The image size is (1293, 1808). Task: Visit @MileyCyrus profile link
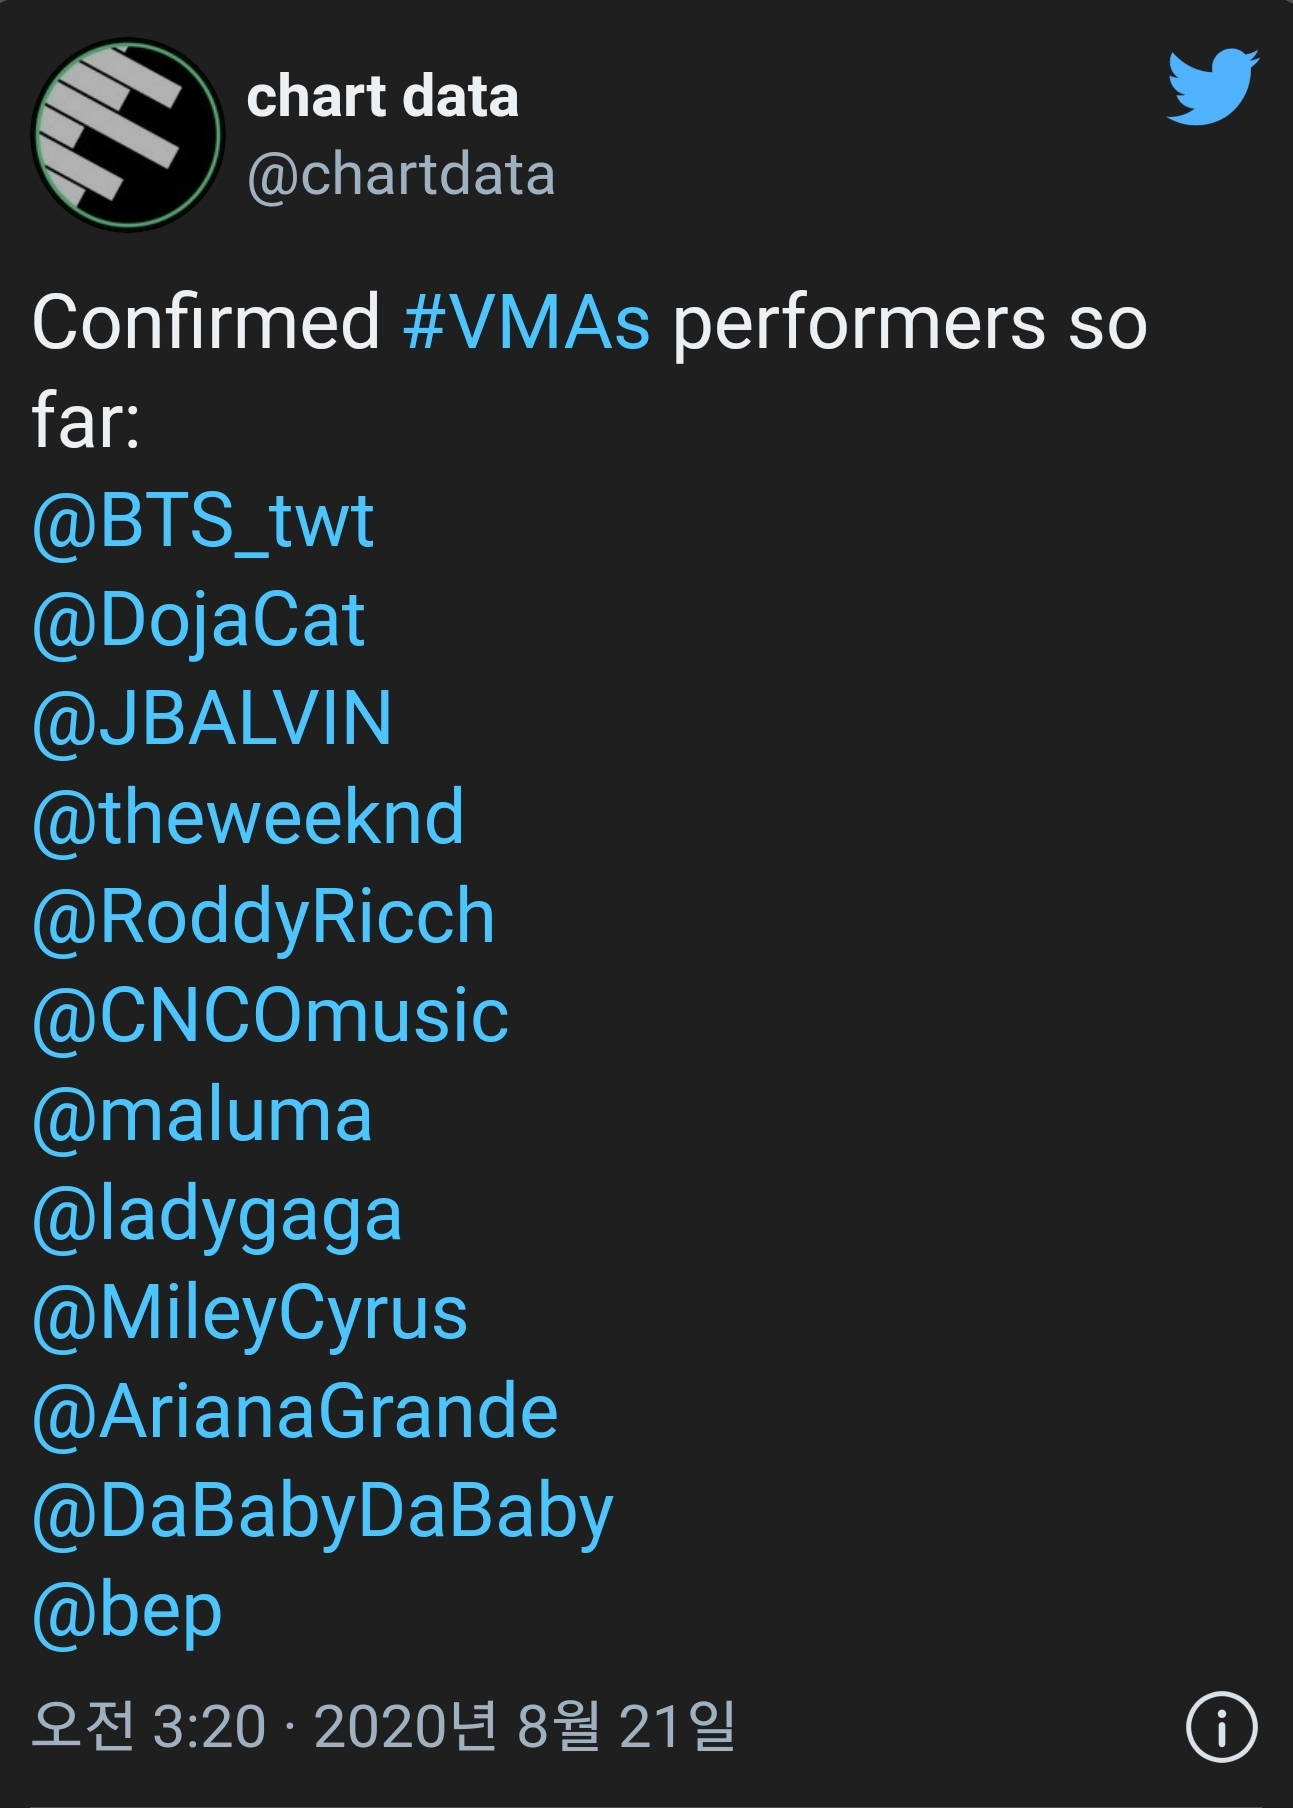[x=250, y=1313]
